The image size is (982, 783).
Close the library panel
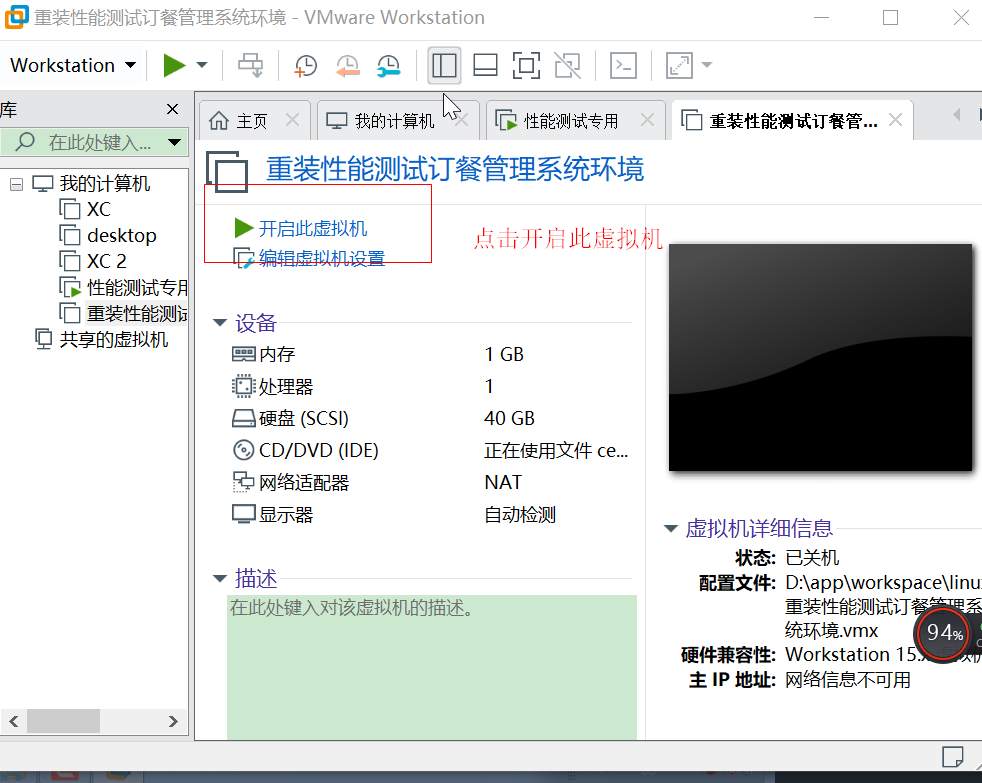point(173,109)
